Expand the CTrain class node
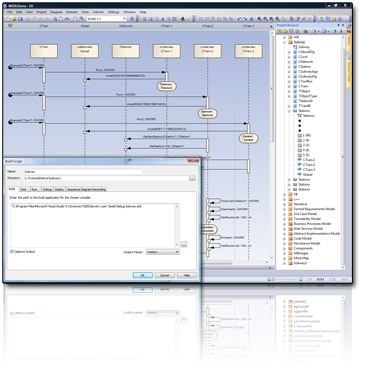Viewport: 367px width, 368px height. 289,86
